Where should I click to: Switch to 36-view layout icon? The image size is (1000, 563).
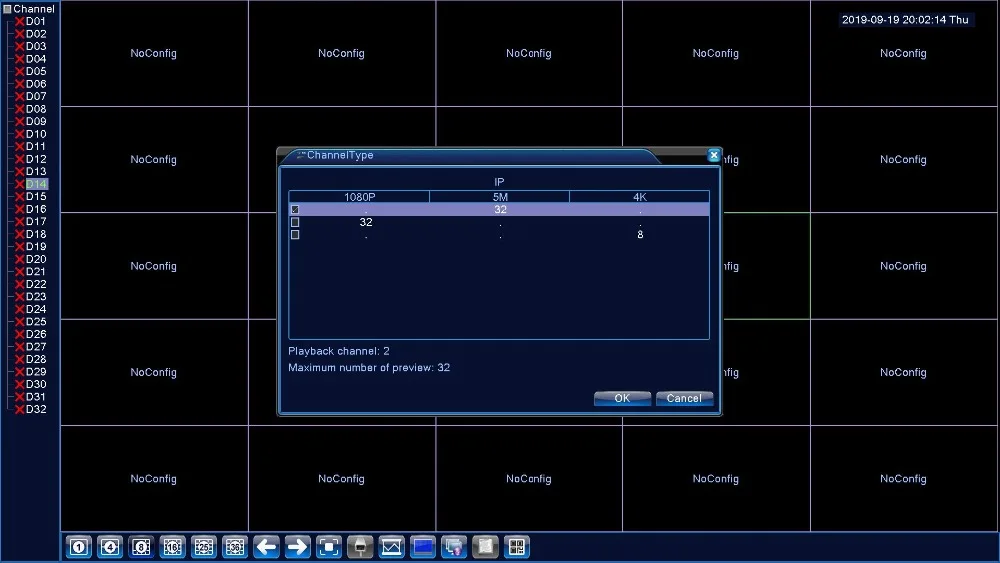(235, 547)
